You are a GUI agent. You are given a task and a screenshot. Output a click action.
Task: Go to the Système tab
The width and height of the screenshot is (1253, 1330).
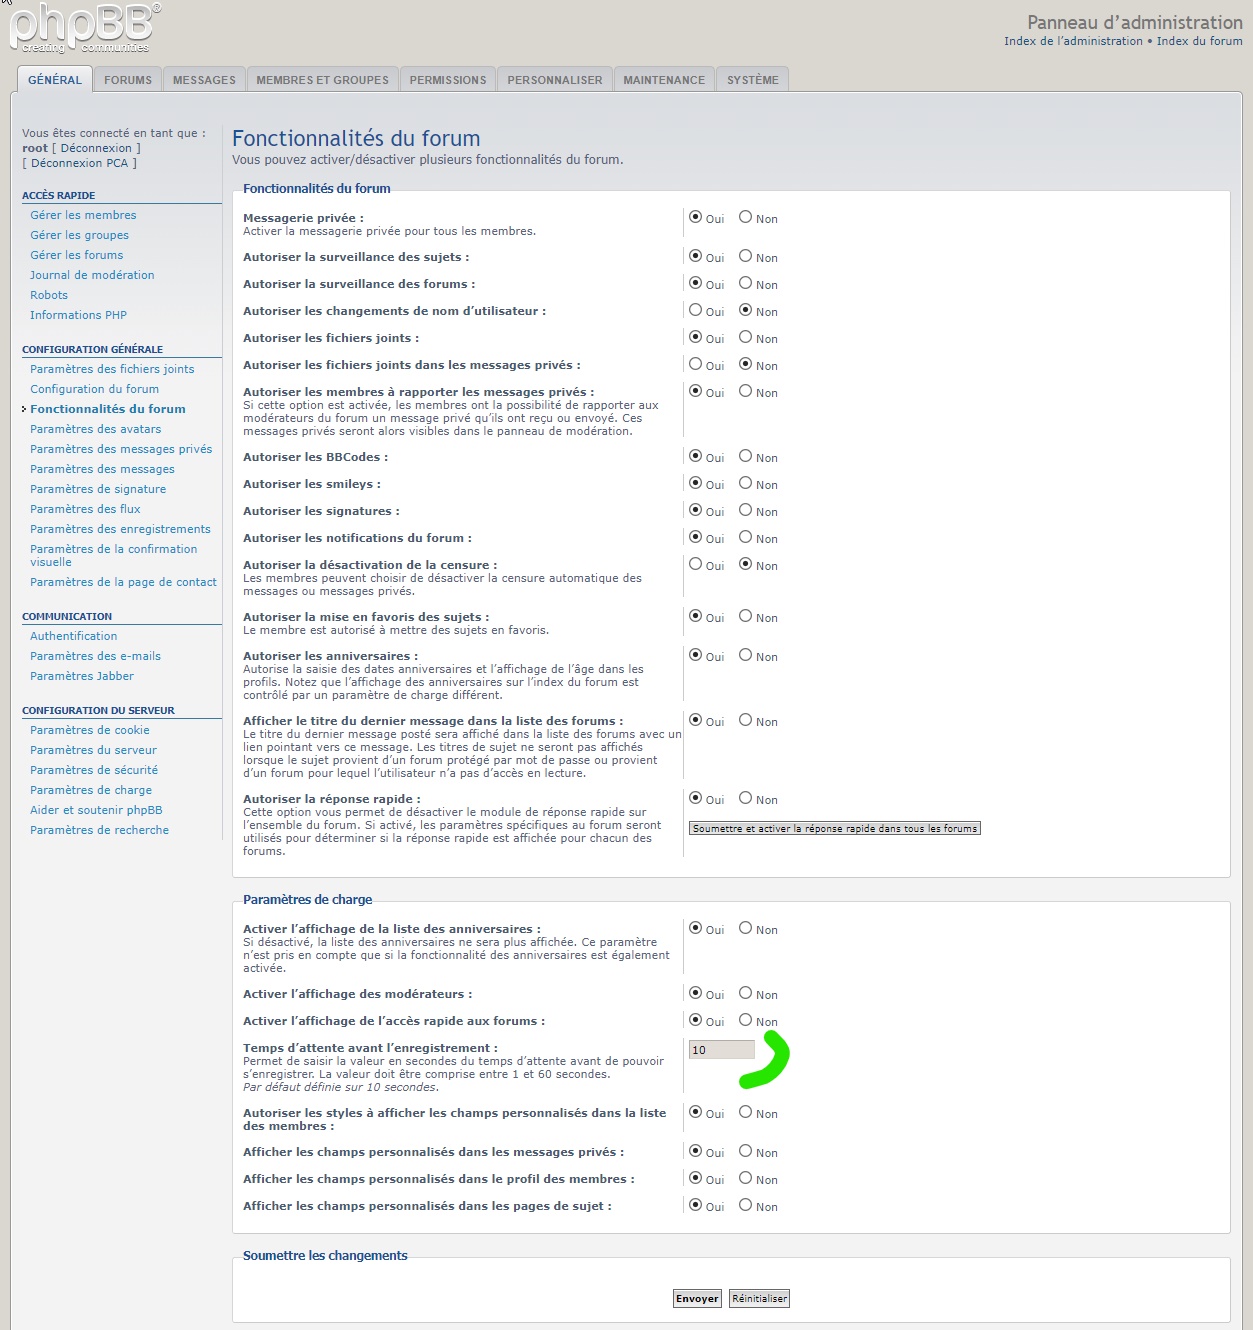[752, 80]
